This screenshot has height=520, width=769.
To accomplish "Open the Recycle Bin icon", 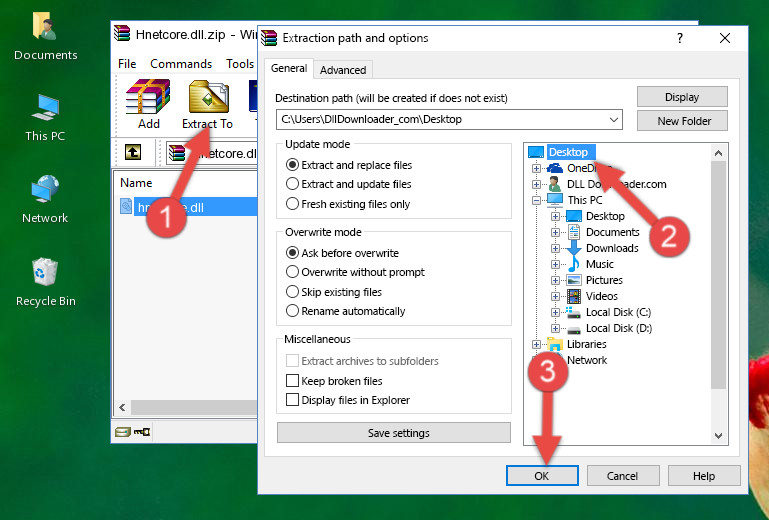I will 45,282.
